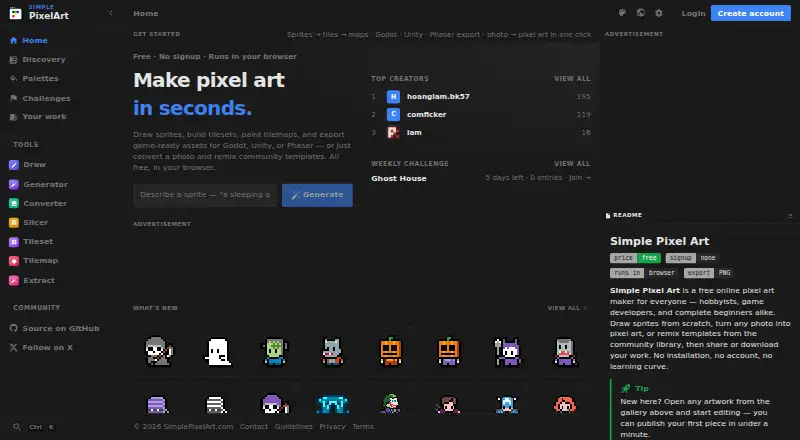
Task: Open the settings gear icon
Action: click(x=659, y=13)
